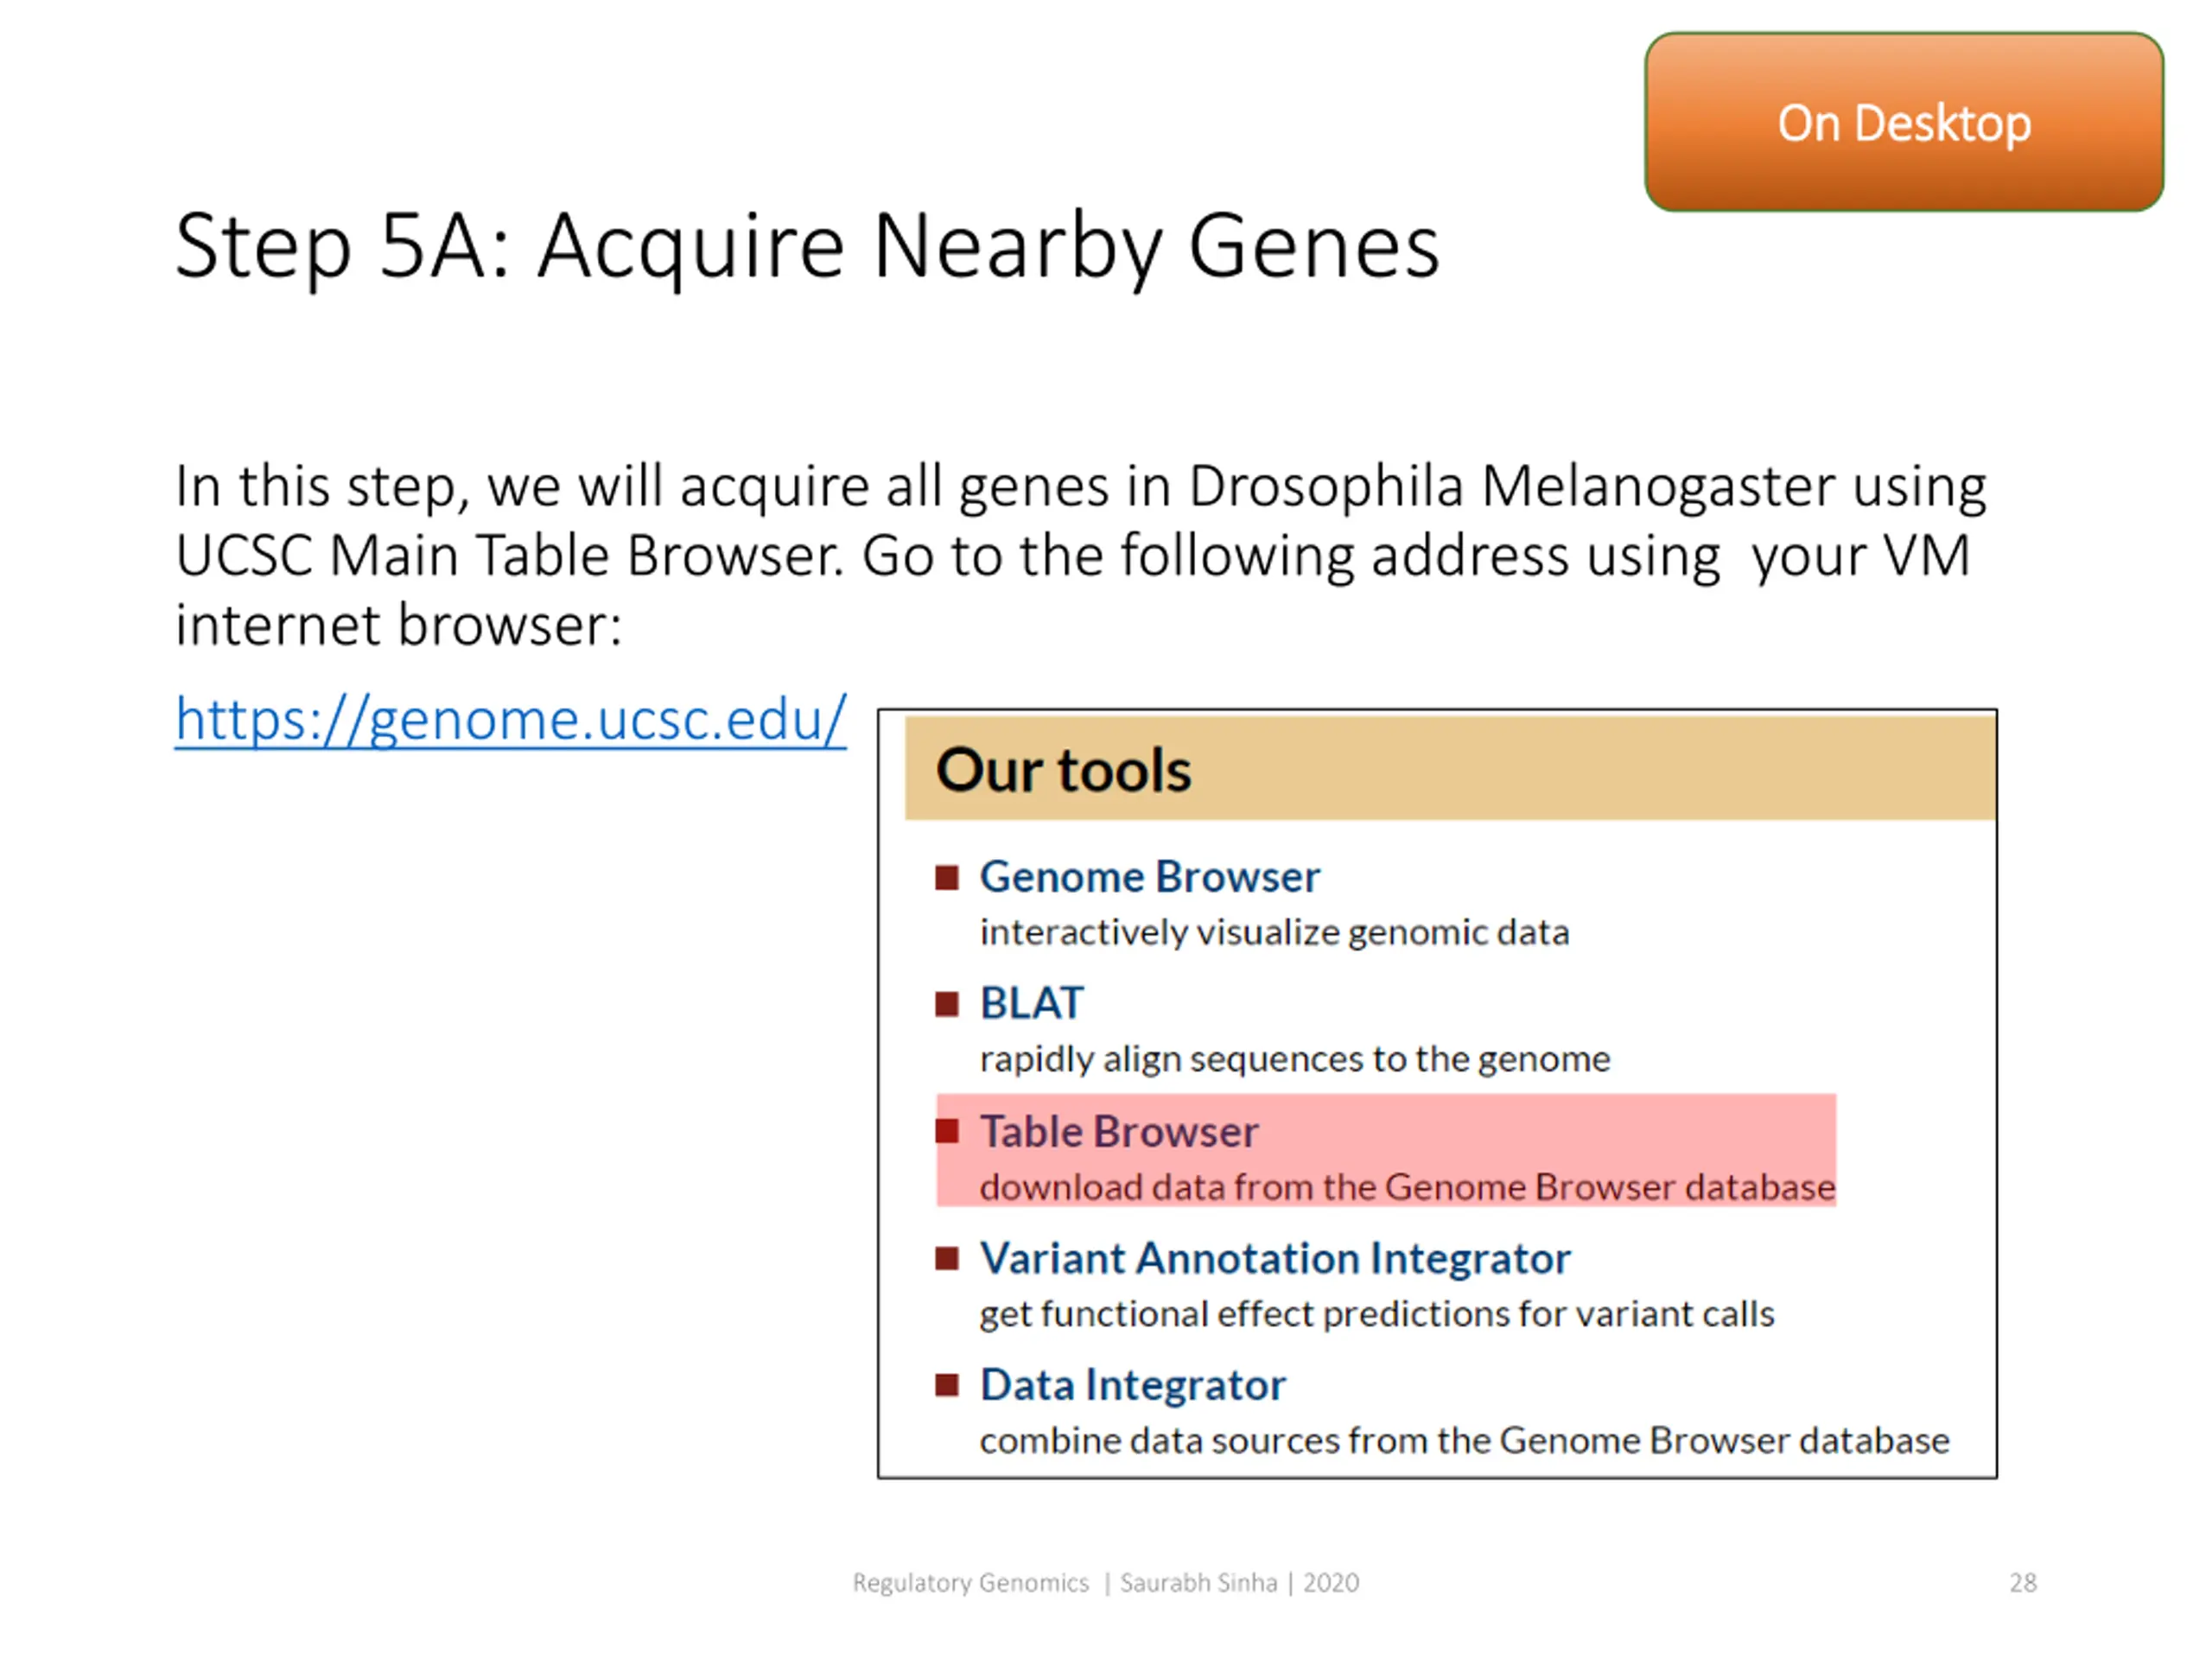Screen dimensions: 2212x1659
Task: Click the red bullet beside Genome Browser
Action: tap(947, 878)
